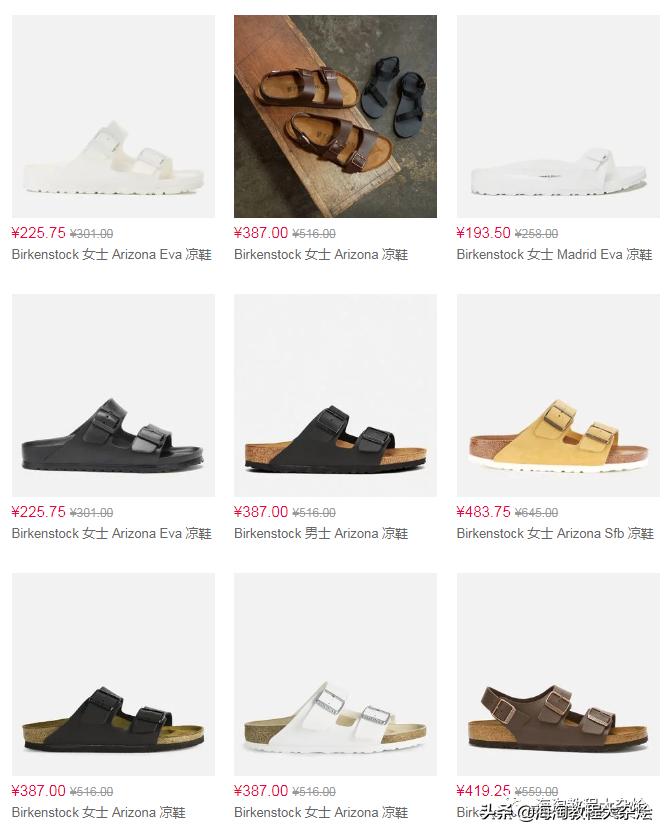Open the black Arizona Eva sandal image
The height and width of the screenshot is (836, 668).
[x=113, y=395]
